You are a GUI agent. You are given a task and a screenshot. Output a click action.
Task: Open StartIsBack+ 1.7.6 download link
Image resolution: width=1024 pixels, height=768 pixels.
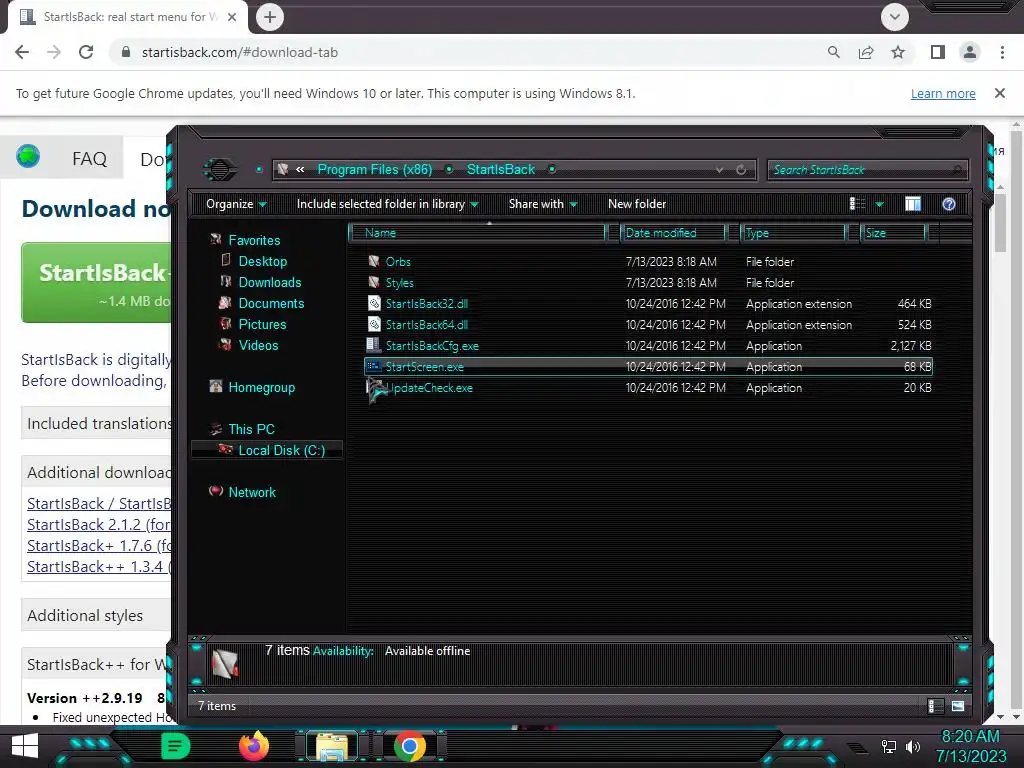99,545
